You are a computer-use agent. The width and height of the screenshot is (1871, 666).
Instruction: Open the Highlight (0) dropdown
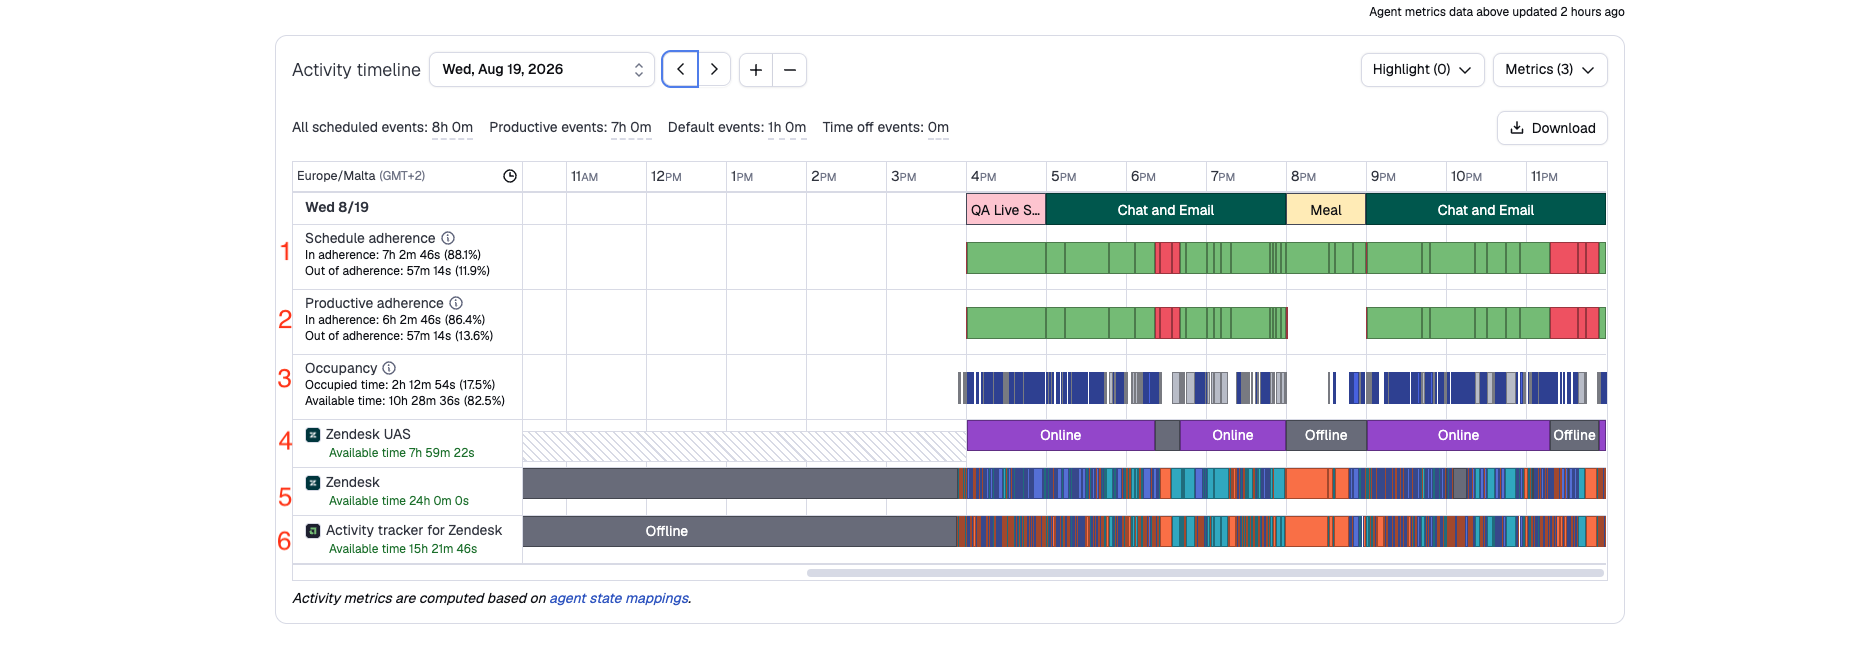pyautogui.click(x=1422, y=70)
